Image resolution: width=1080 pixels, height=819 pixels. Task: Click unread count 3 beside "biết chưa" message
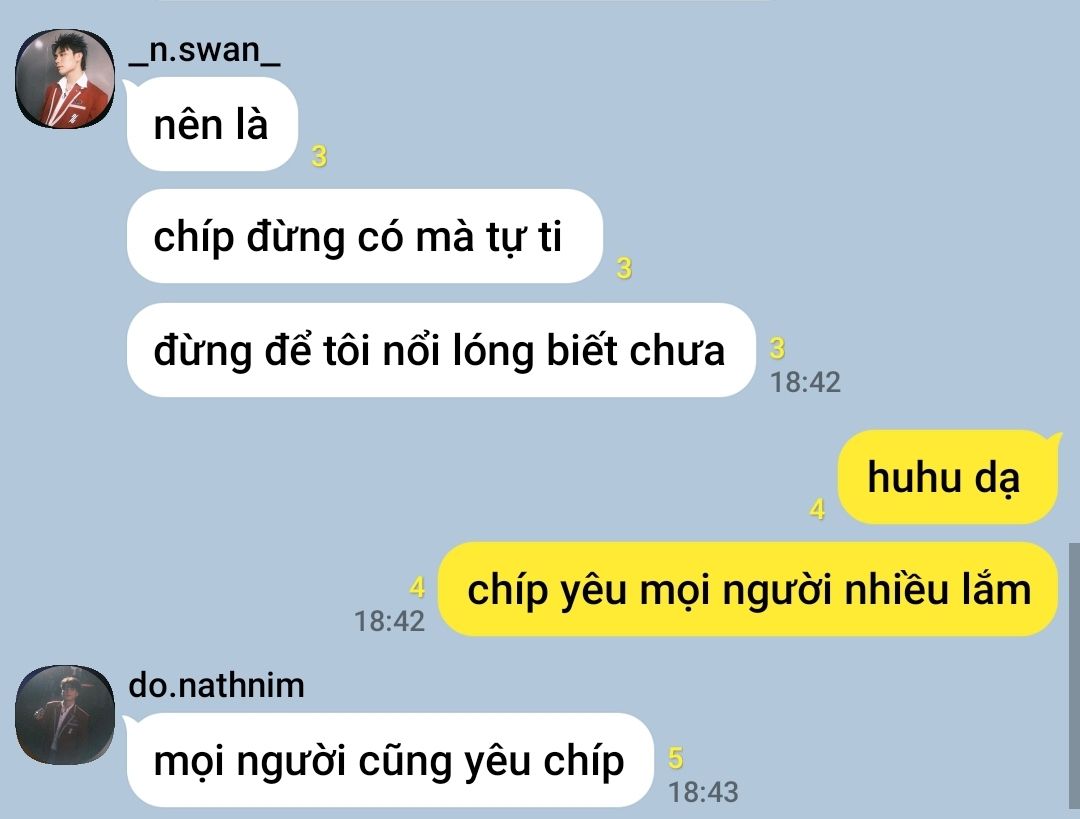coord(777,348)
